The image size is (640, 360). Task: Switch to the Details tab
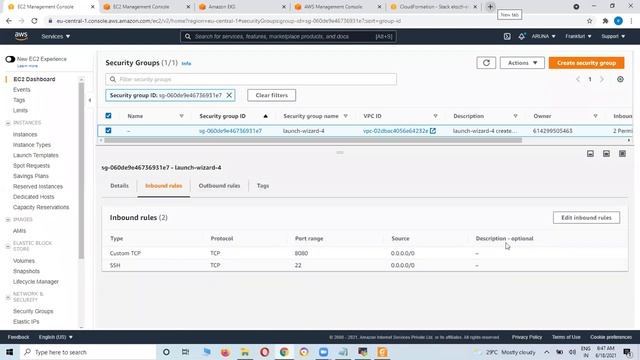(119, 186)
